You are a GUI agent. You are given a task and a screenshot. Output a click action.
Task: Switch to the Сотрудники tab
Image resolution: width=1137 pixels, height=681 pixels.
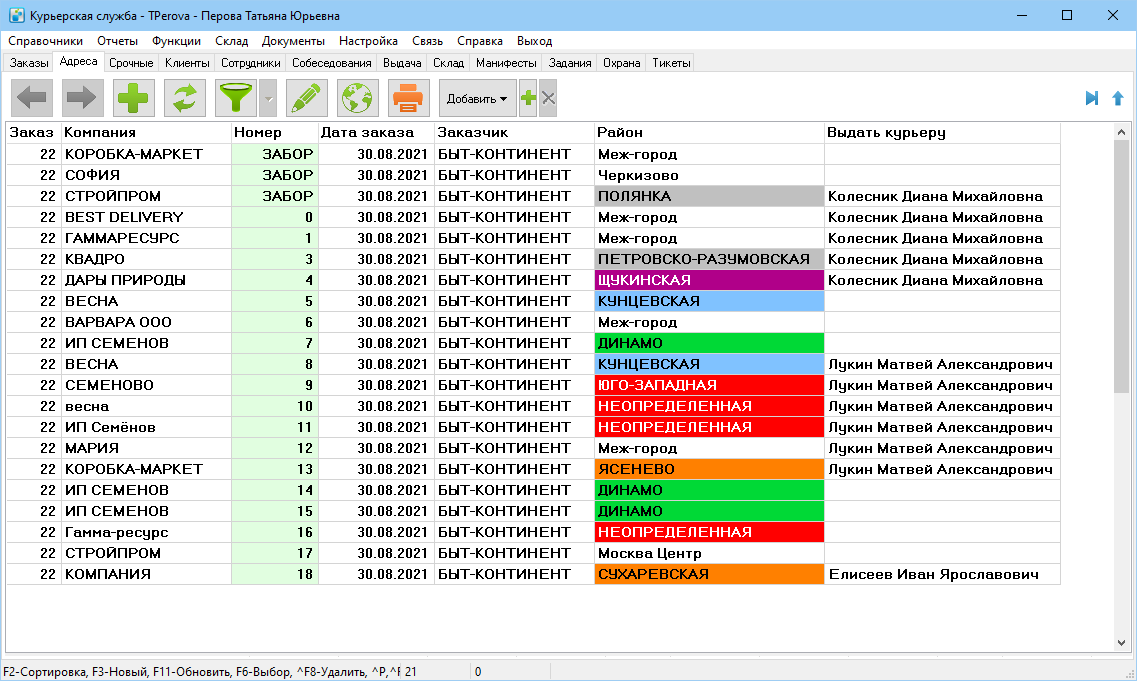click(x=251, y=63)
